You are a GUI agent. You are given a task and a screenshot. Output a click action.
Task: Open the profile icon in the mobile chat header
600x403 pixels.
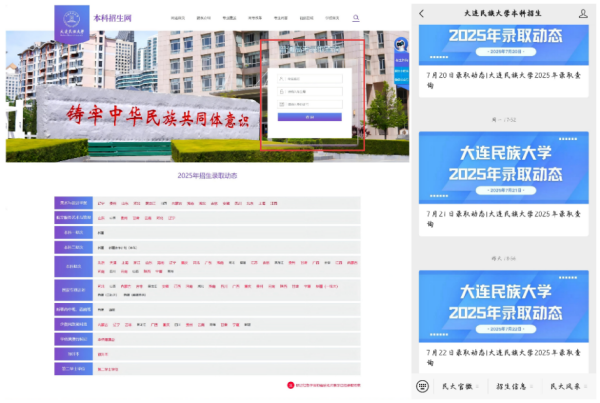(583, 14)
